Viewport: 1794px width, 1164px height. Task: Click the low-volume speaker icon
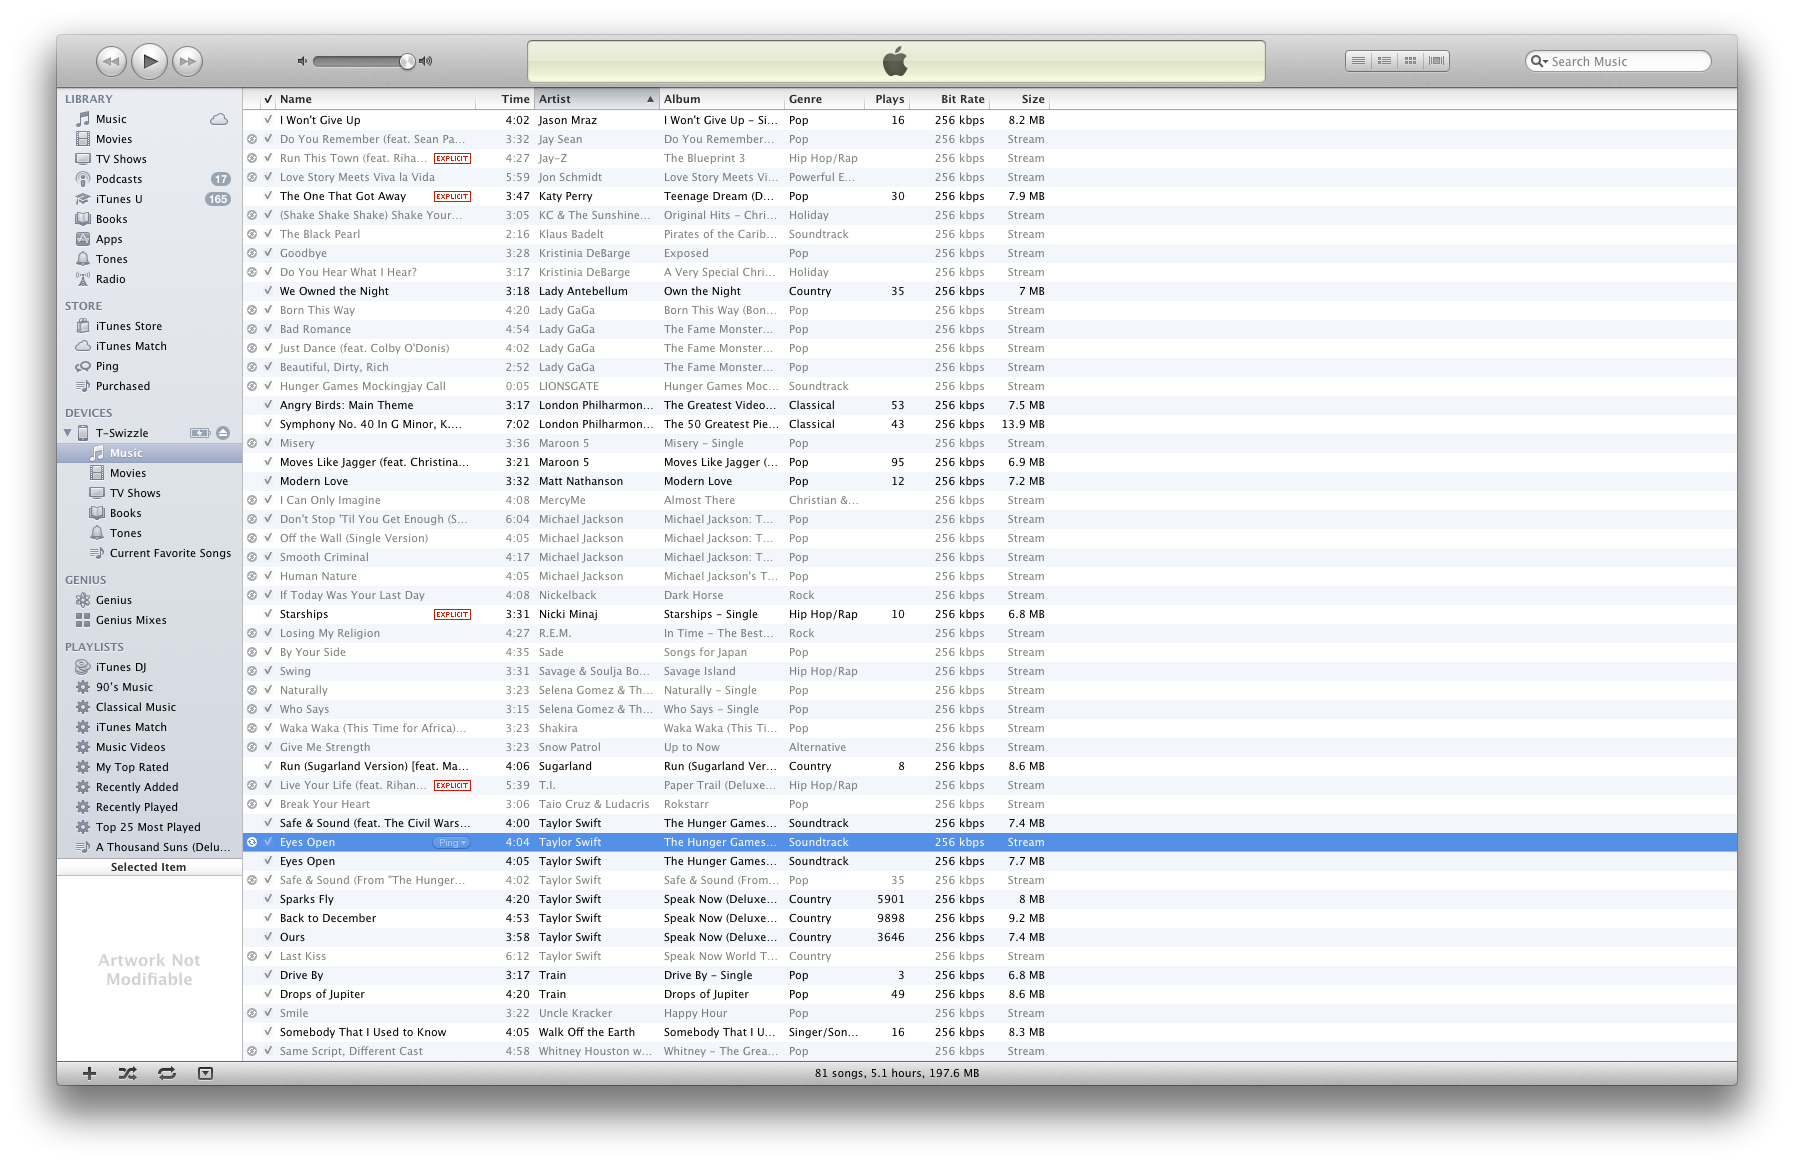pos(302,61)
